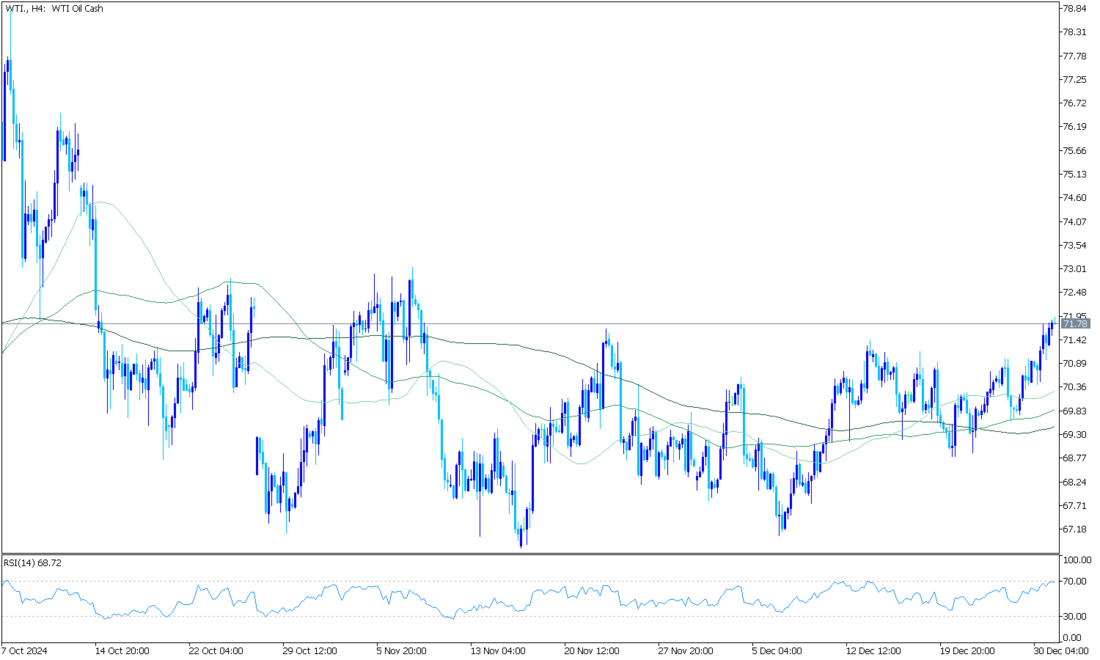Screen dimensions: 1100x660
Task: Click the RSI 0.00 scale label
Action: point(1072,638)
